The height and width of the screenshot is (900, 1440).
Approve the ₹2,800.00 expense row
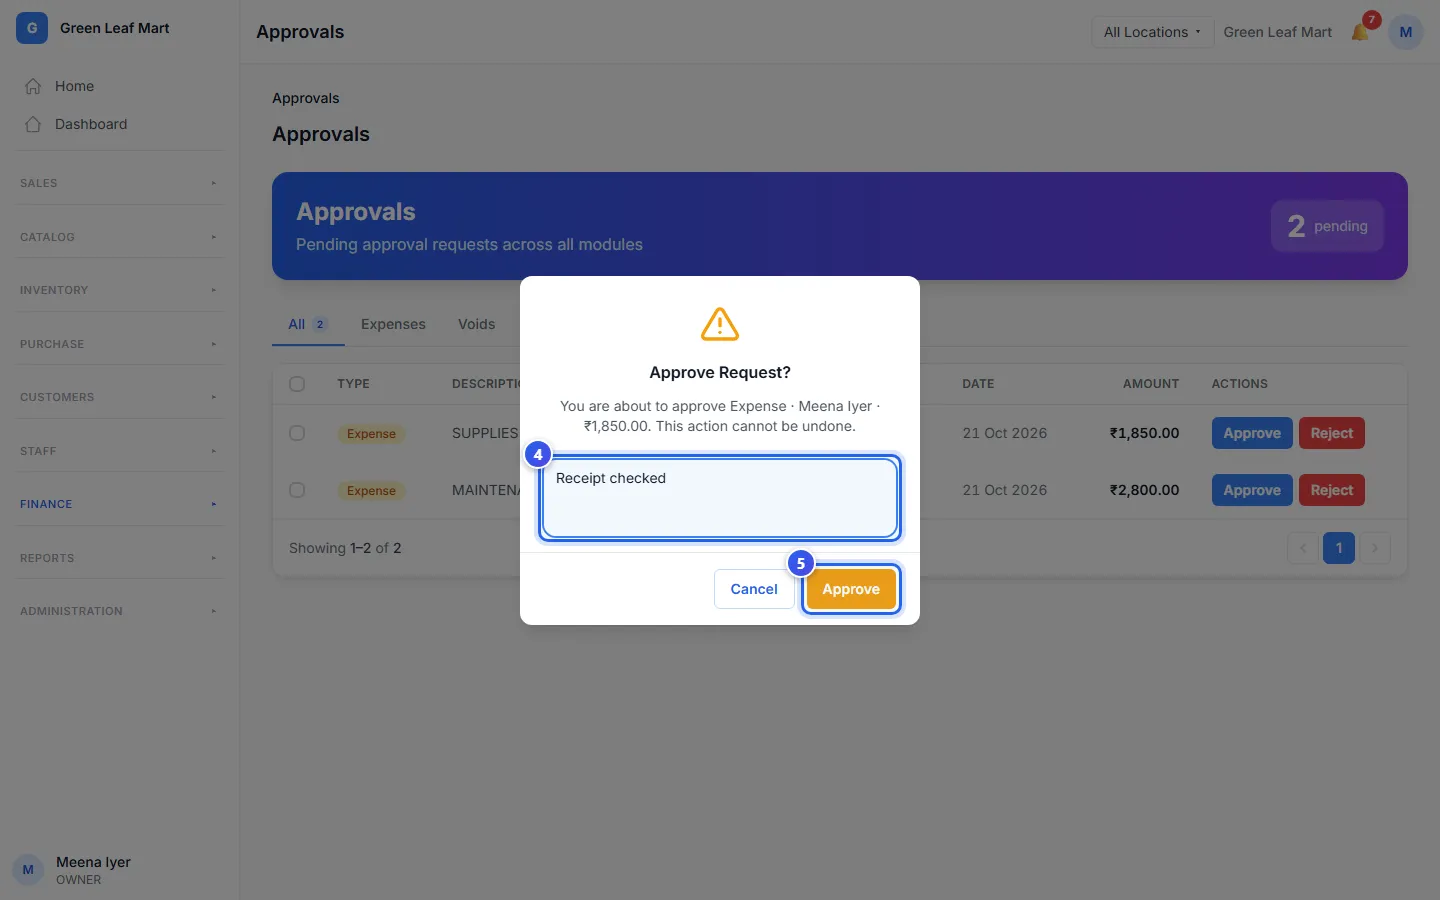click(x=1252, y=490)
